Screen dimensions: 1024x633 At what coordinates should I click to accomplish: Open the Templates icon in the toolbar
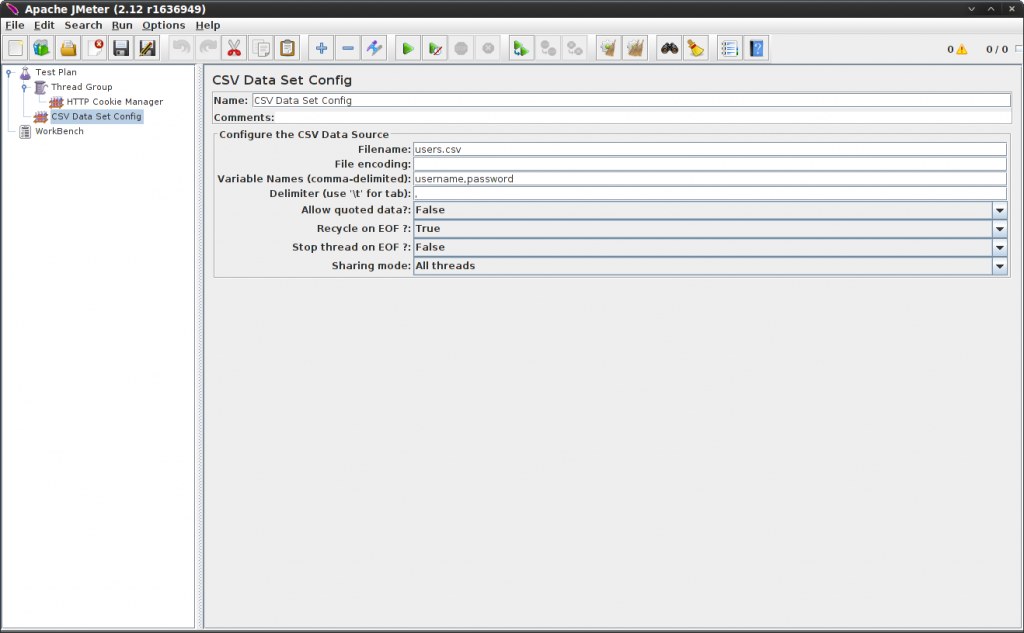[x=41, y=47]
